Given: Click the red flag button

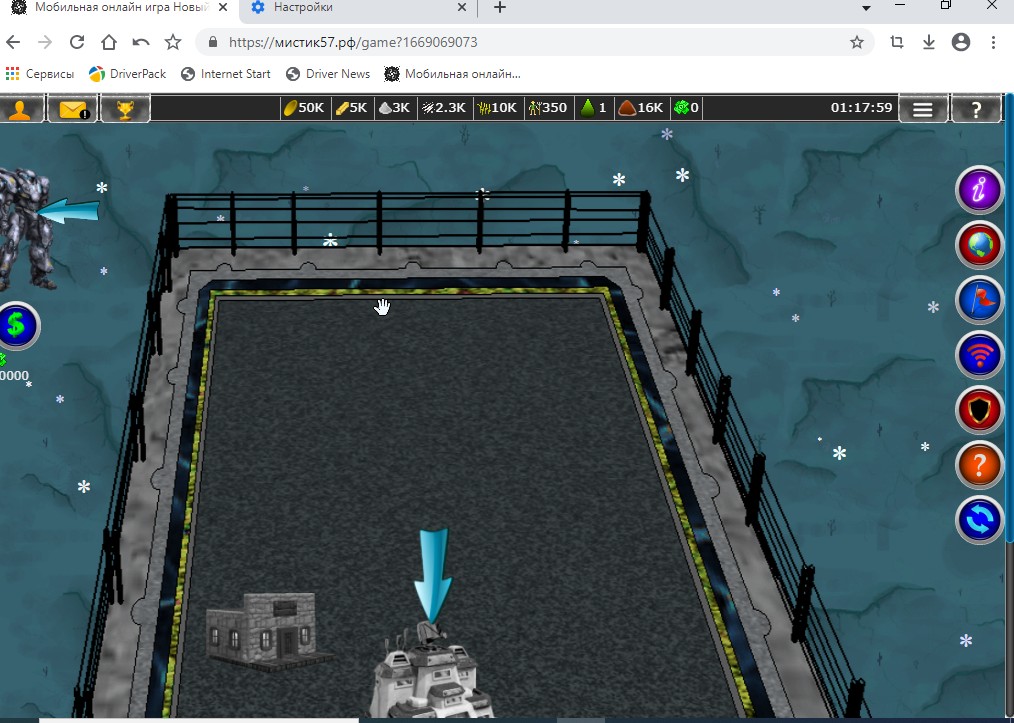Looking at the screenshot, I should coord(979,300).
